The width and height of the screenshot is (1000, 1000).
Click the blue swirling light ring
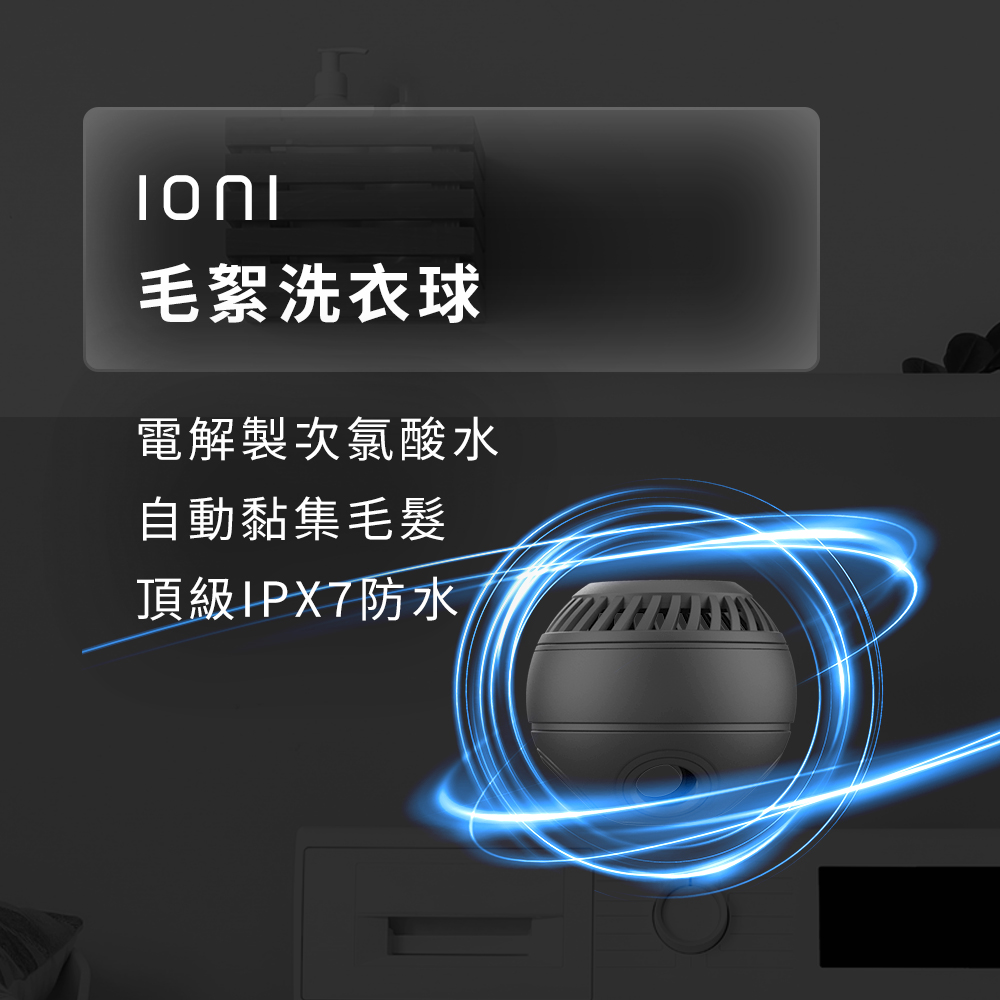pyautogui.click(x=670, y=676)
